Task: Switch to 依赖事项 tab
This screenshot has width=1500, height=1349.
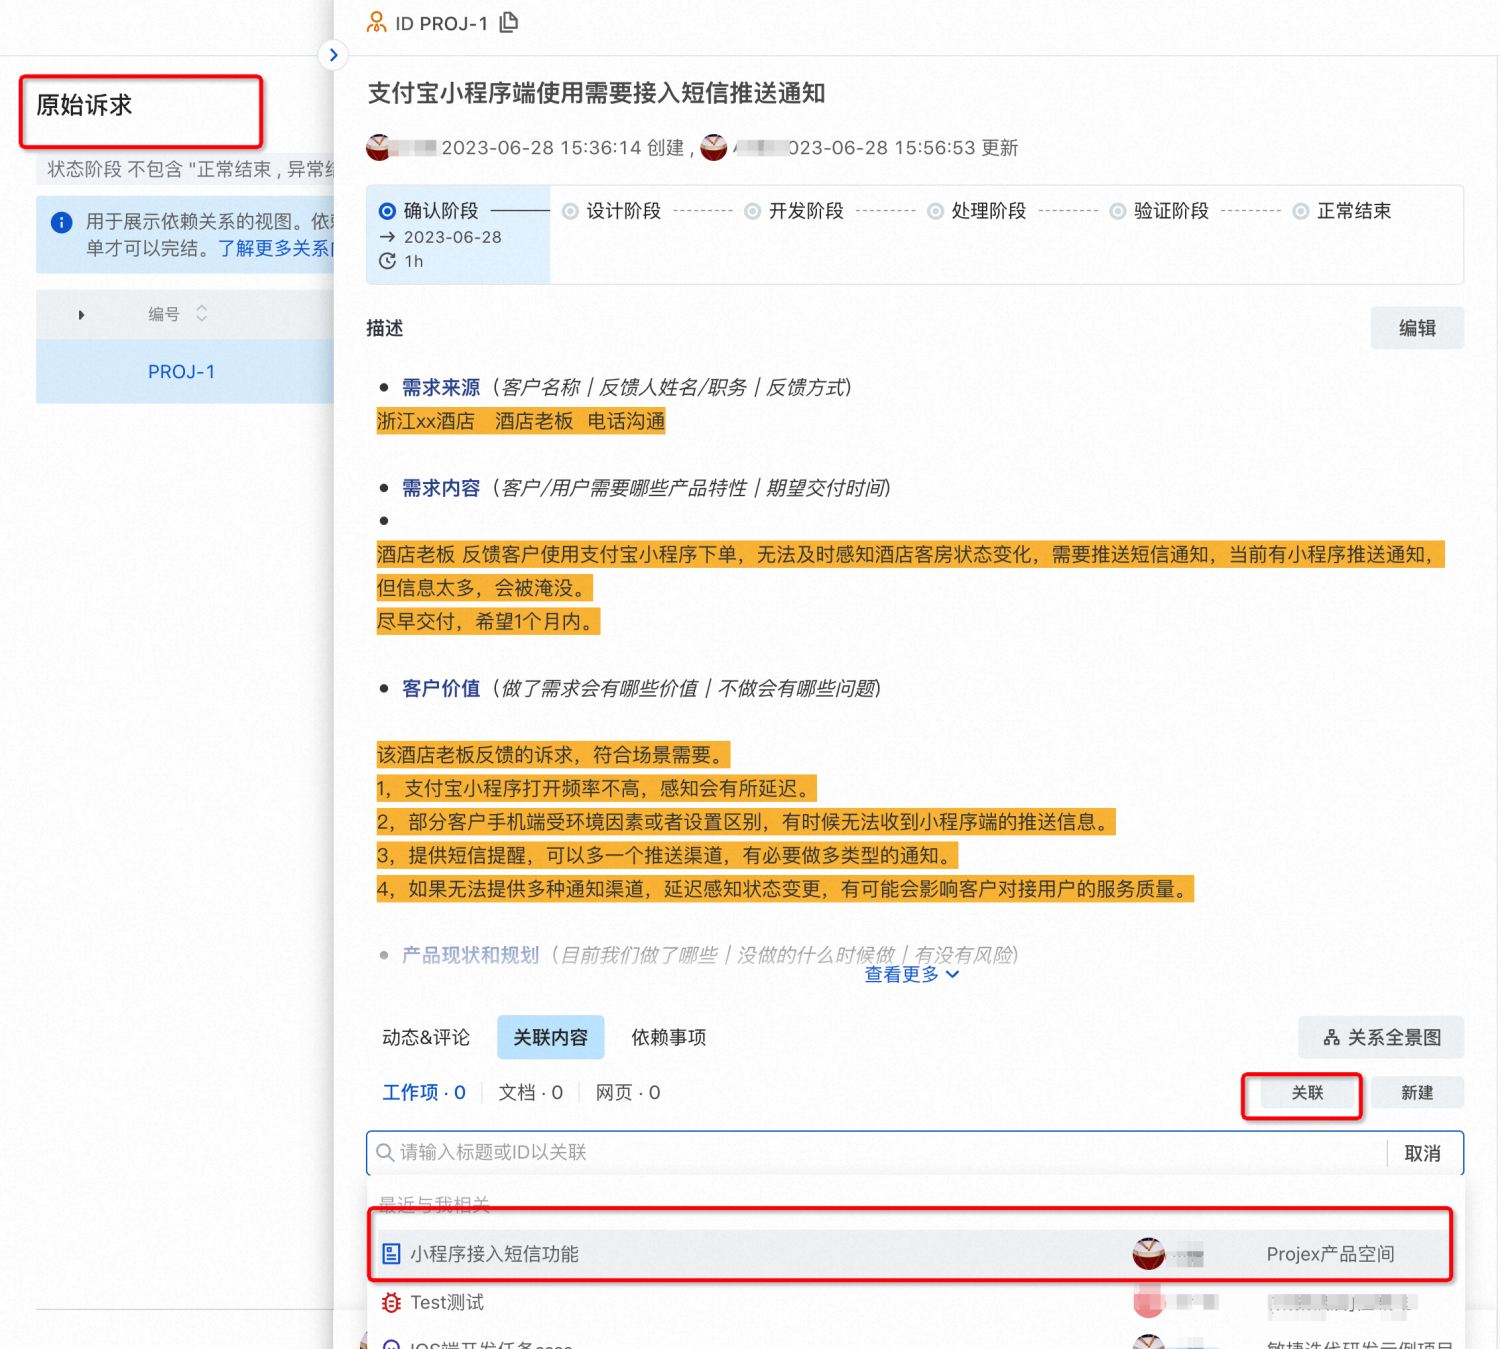Action: tap(669, 1038)
